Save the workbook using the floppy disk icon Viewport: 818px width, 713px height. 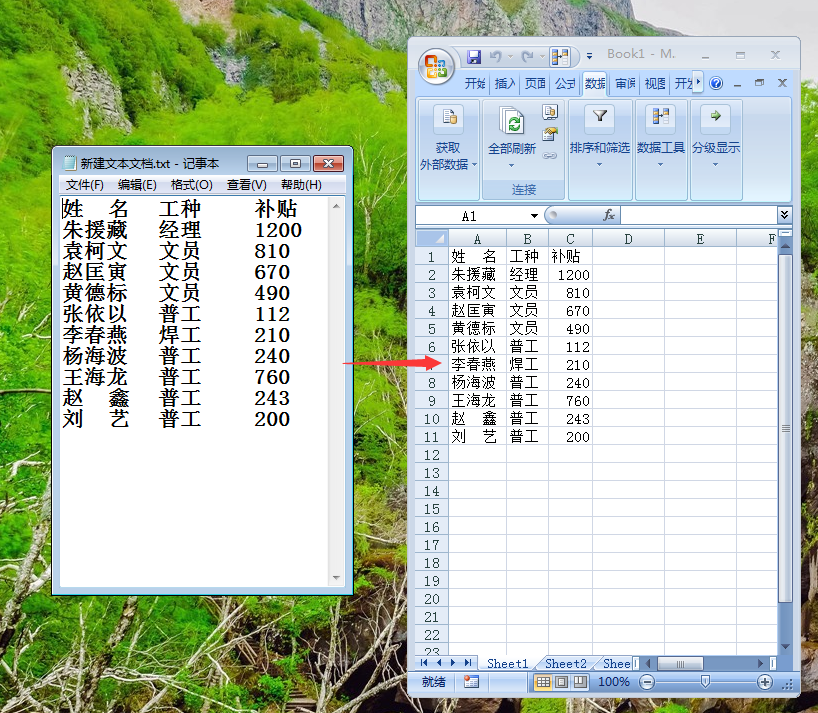pyautogui.click(x=474, y=56)
